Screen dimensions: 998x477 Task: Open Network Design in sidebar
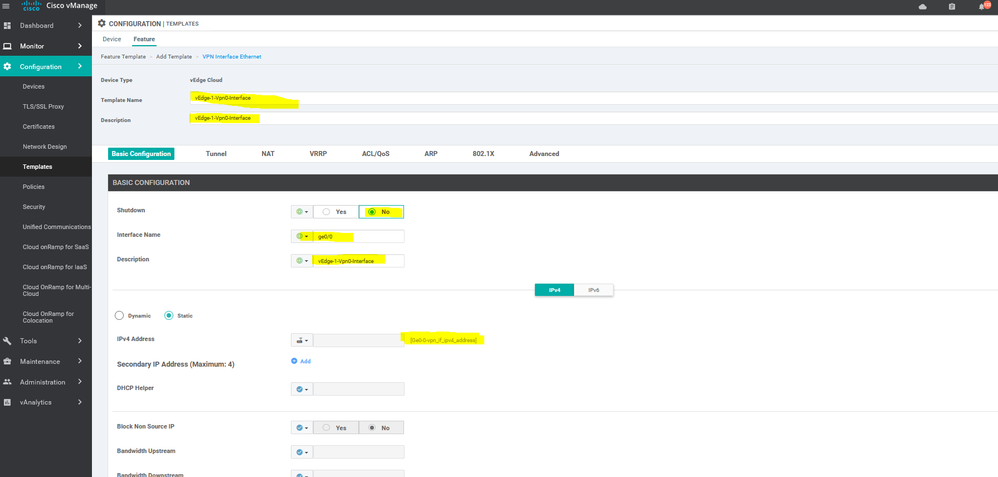click(x=46, y=146)
